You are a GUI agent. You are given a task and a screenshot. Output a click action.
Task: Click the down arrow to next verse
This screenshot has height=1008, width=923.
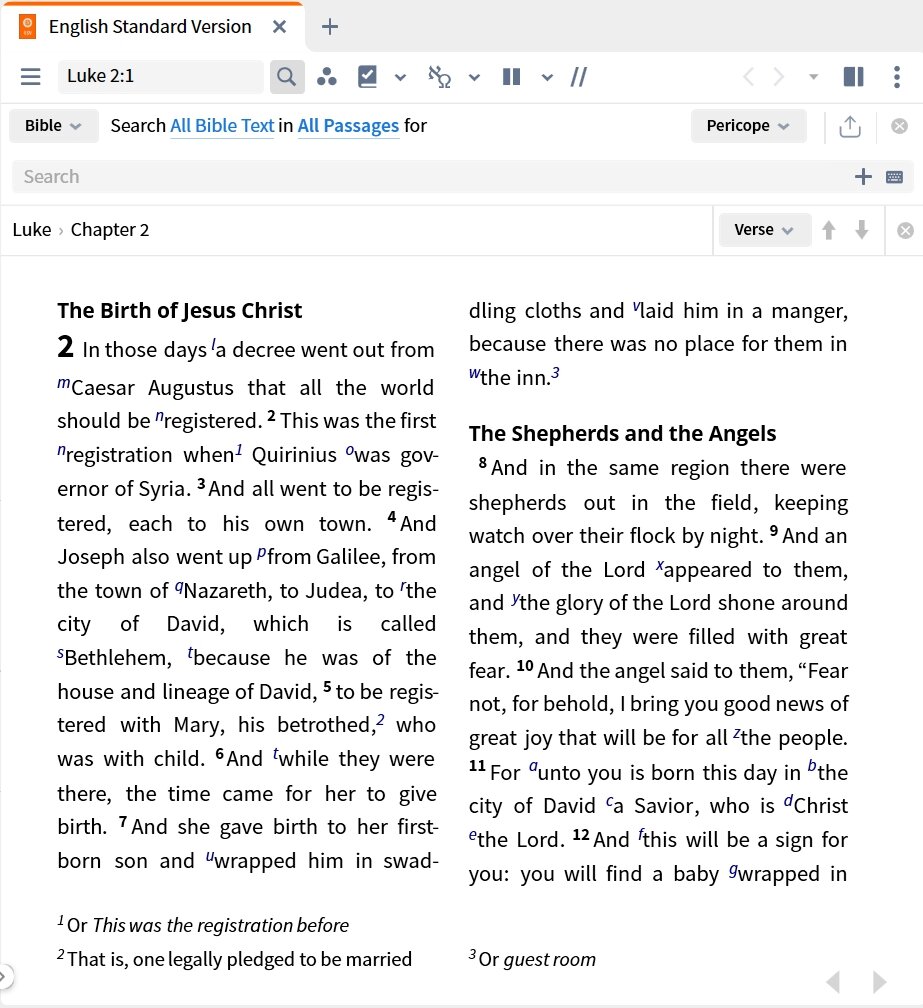click(x=861, y=230)
